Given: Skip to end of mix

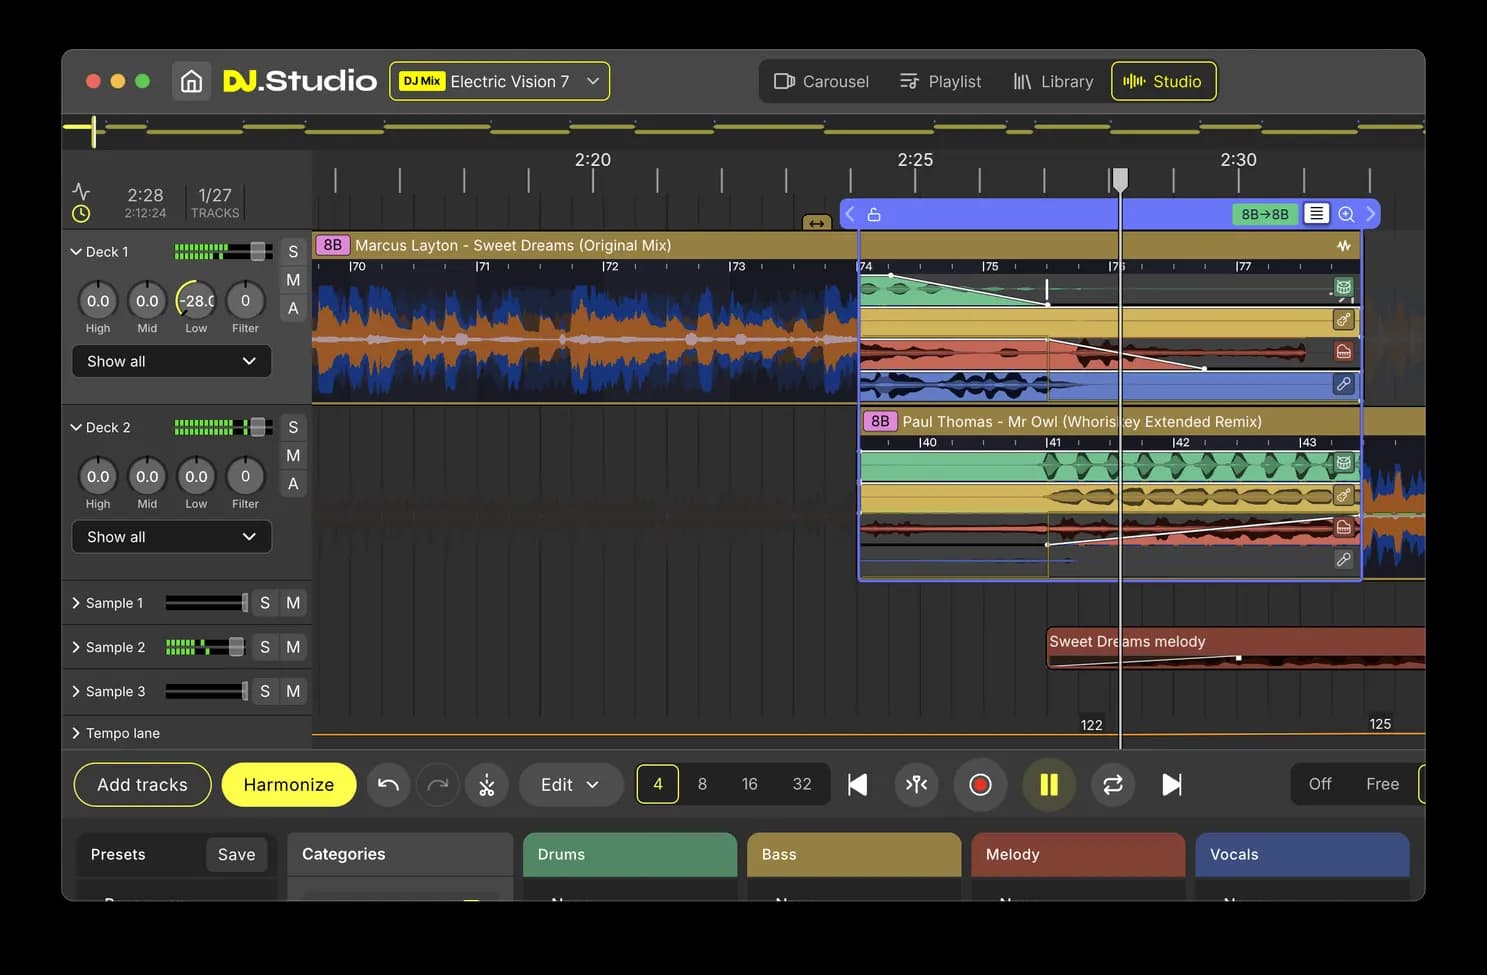Looking at the screenshot, I should (1172, 785).
